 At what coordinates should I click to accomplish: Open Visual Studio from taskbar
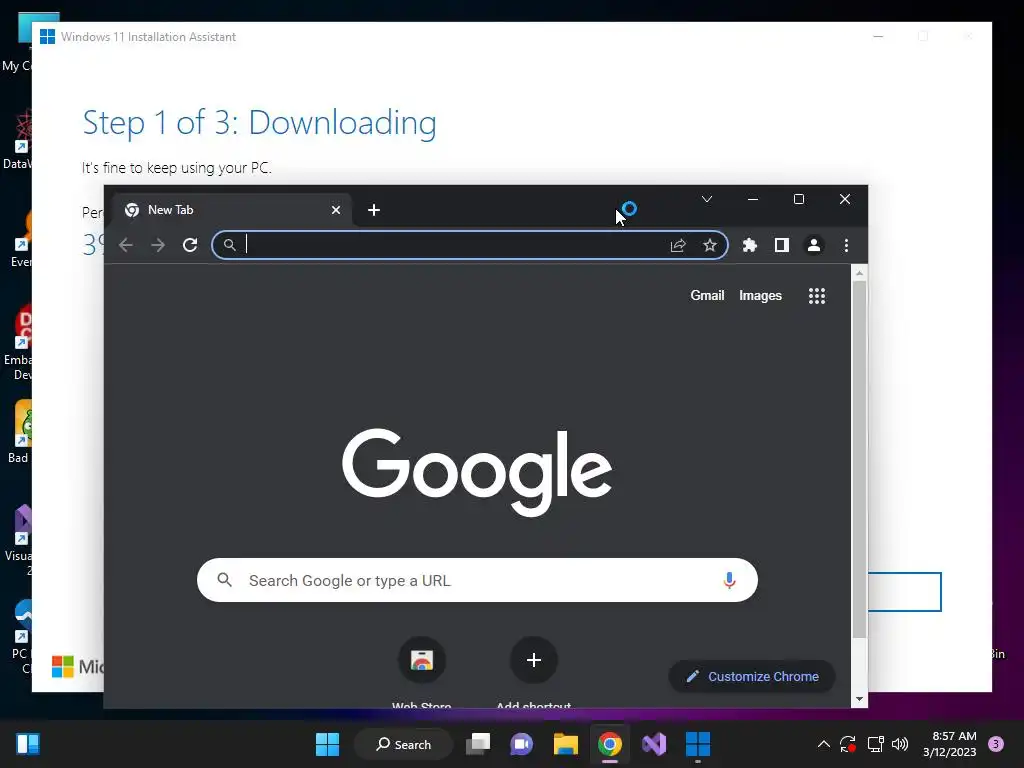(654, 744)
